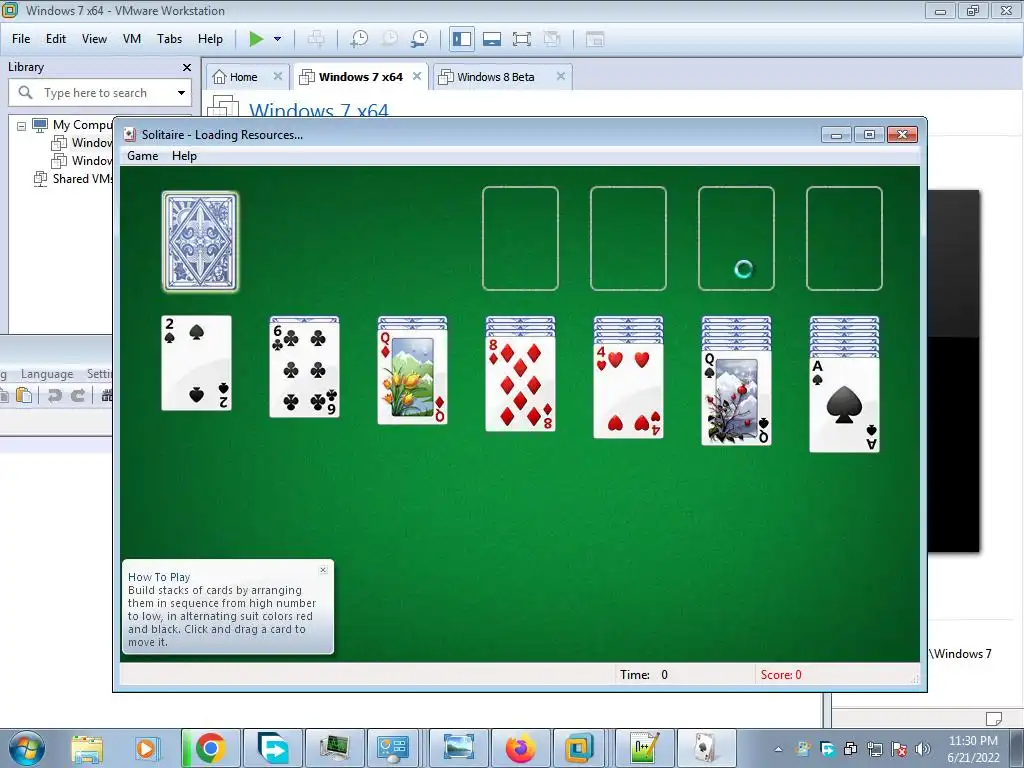Open the library search dropdown arrow
1024x768 pixels.
181,93
